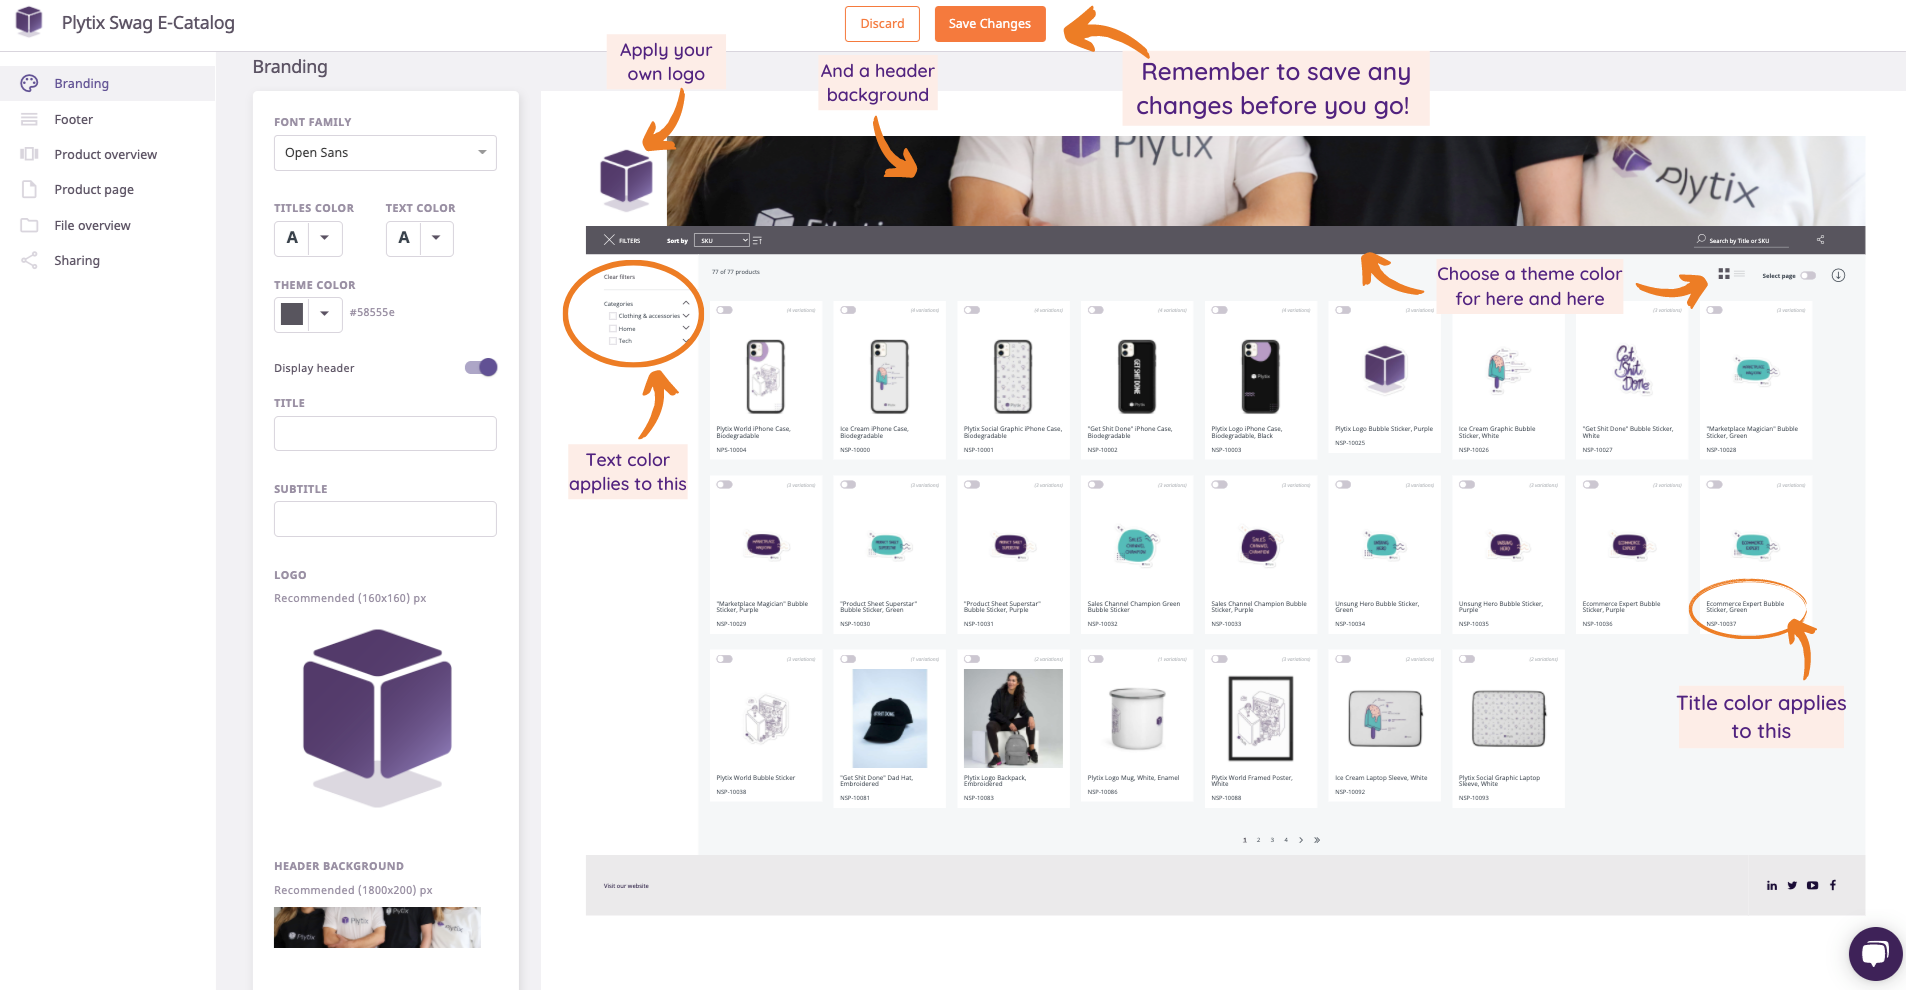Click the LinkedIn icon in footer
This screenshot has width=1906, height=990.
point(1772,885)
